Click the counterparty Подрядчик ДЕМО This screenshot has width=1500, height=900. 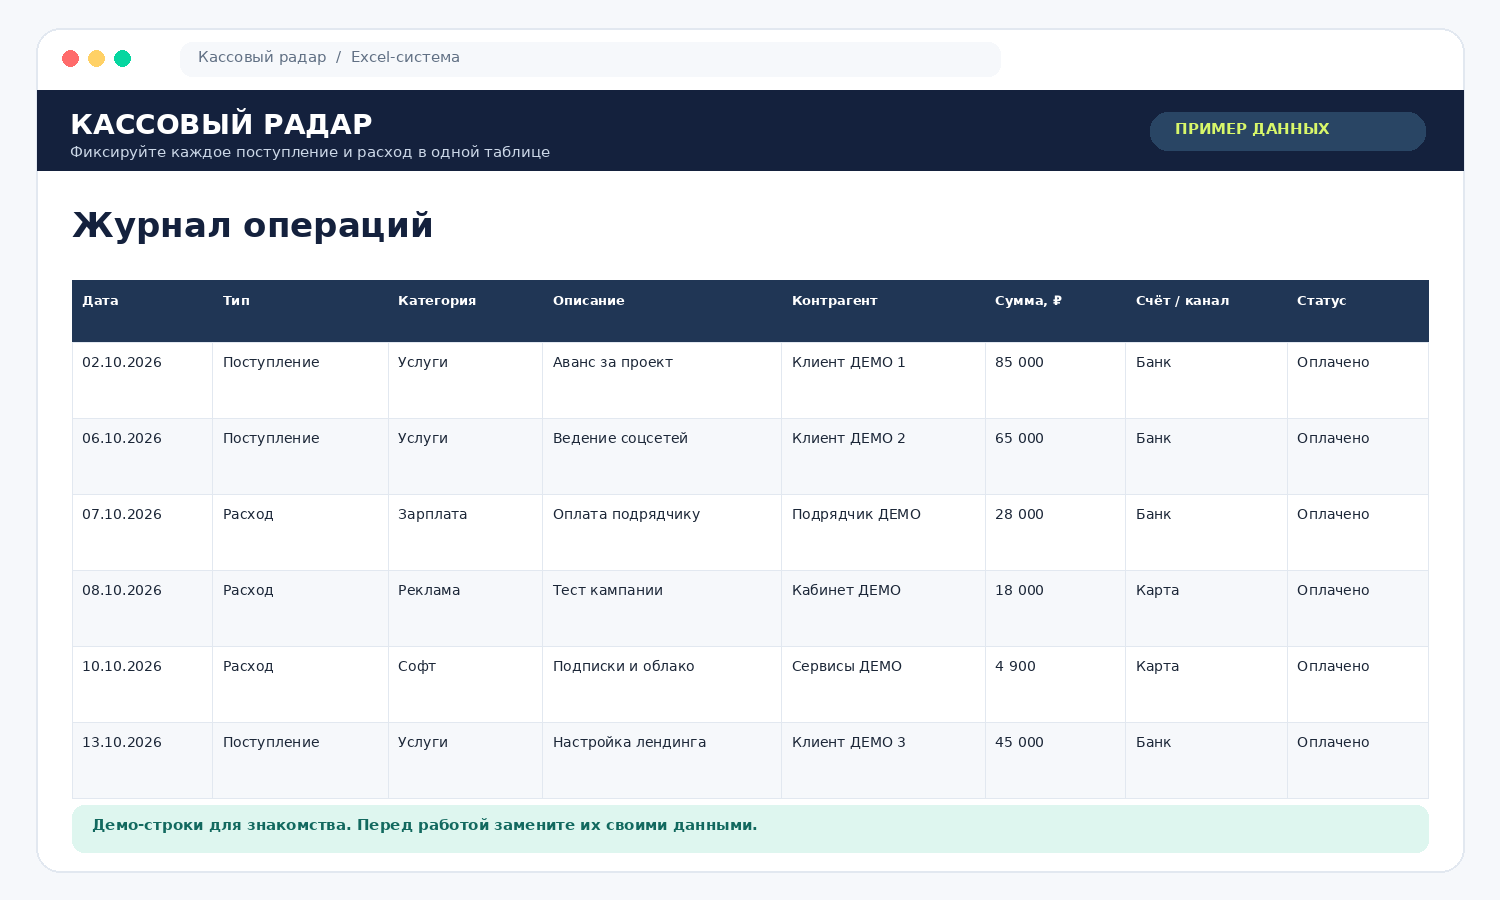883,532
